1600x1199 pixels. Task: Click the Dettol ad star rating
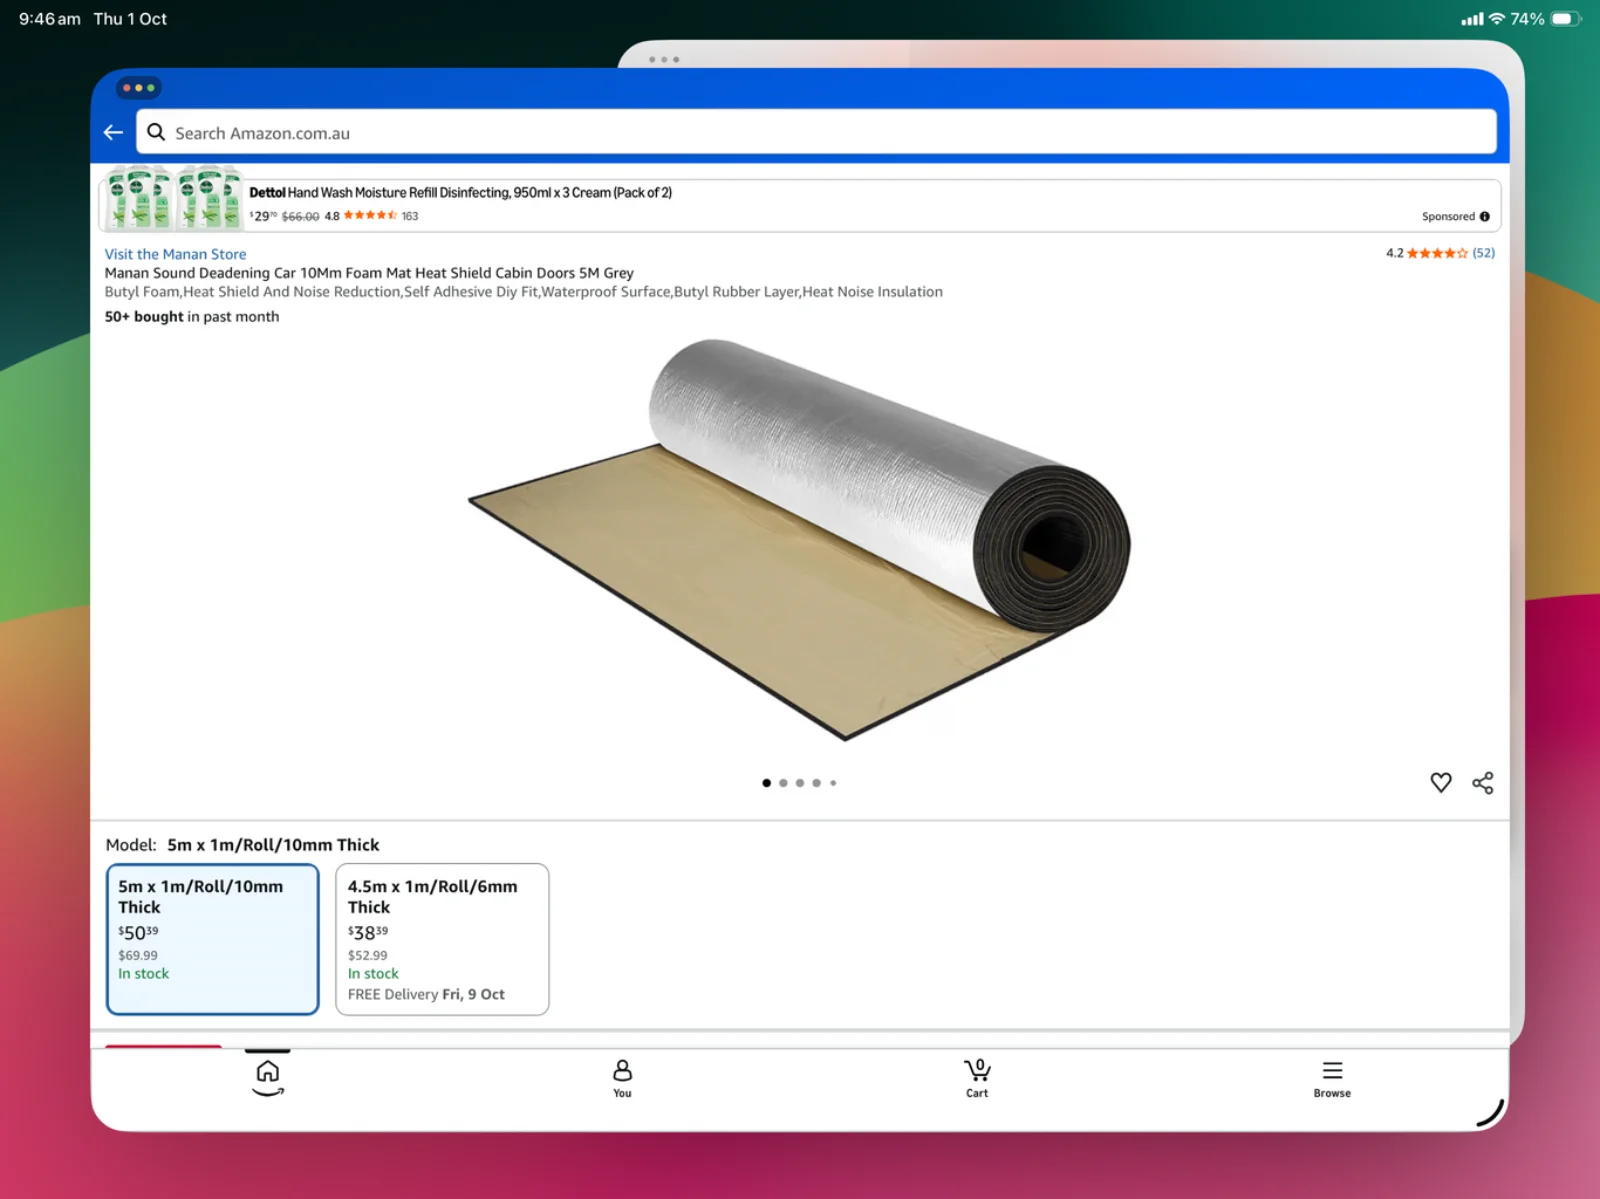pos(370,215)
